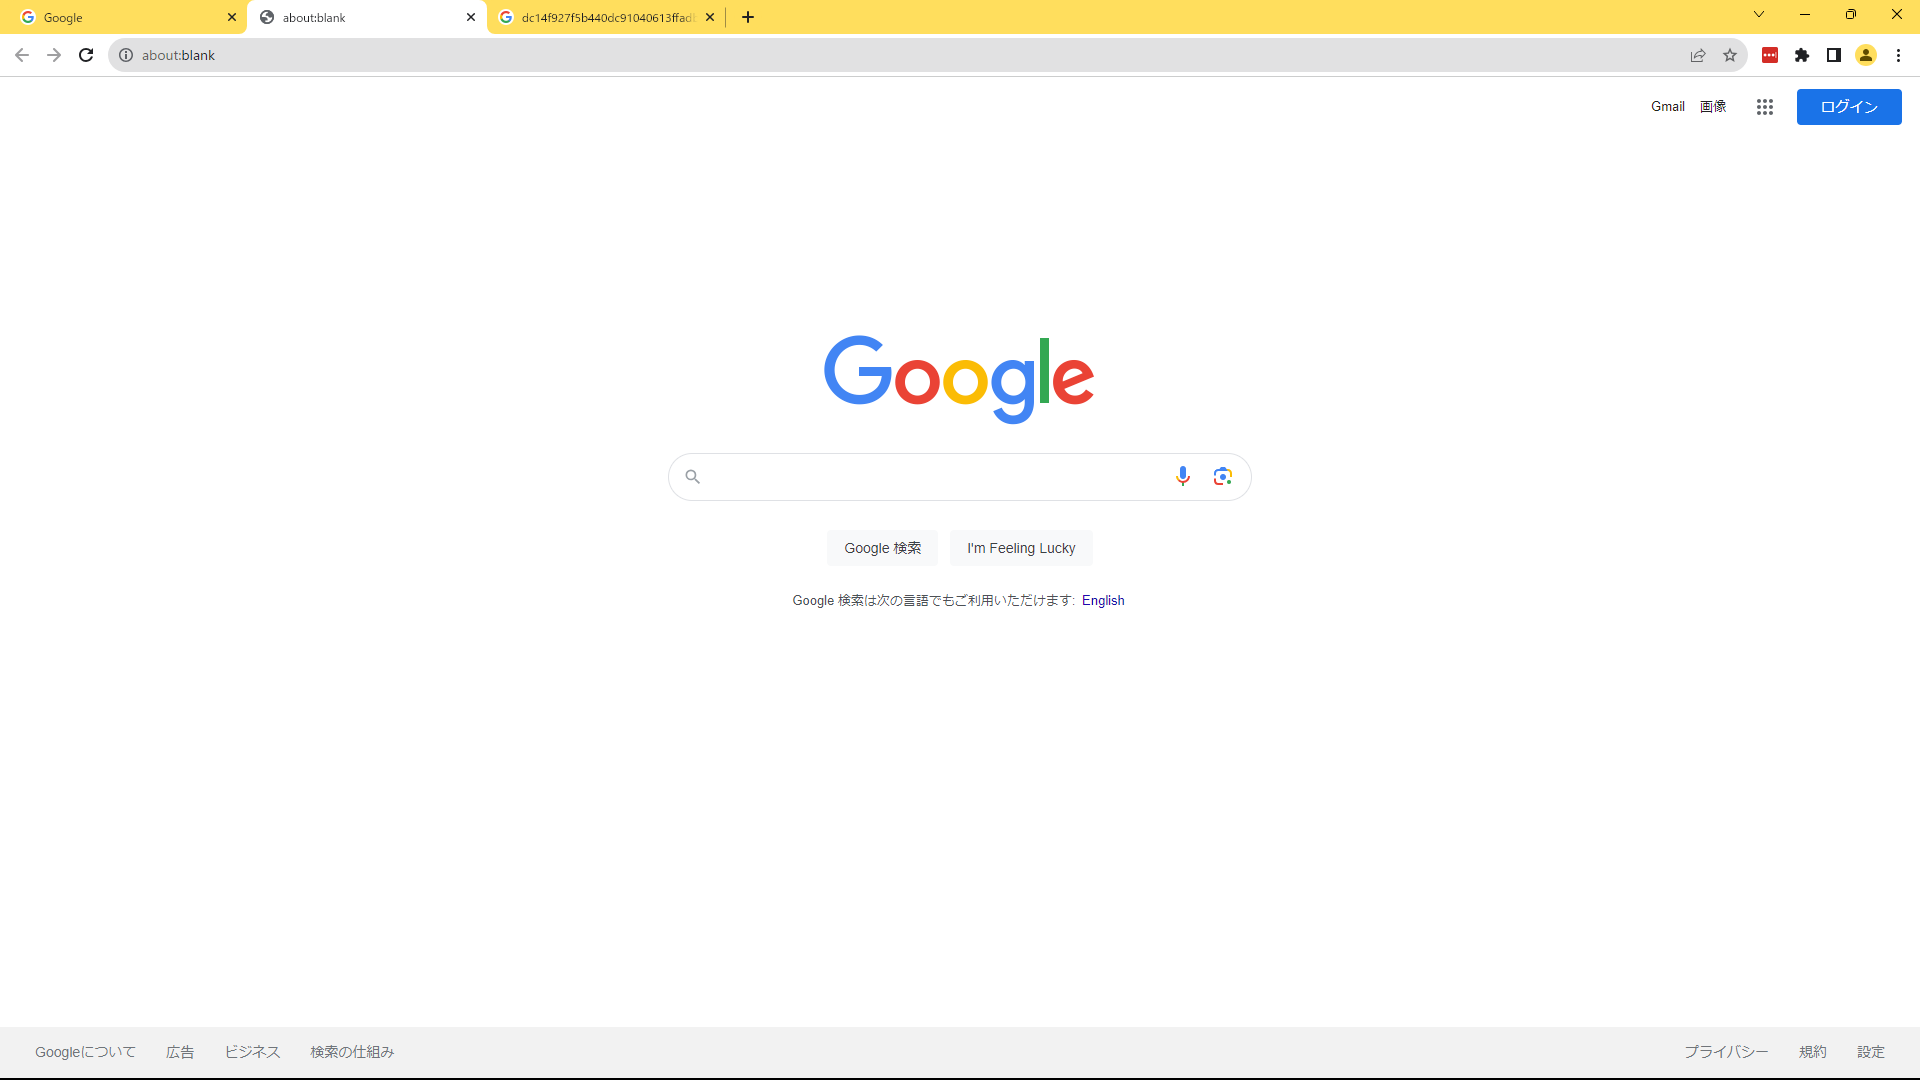
Task: Click inside the Google search box
Action: 930,477
